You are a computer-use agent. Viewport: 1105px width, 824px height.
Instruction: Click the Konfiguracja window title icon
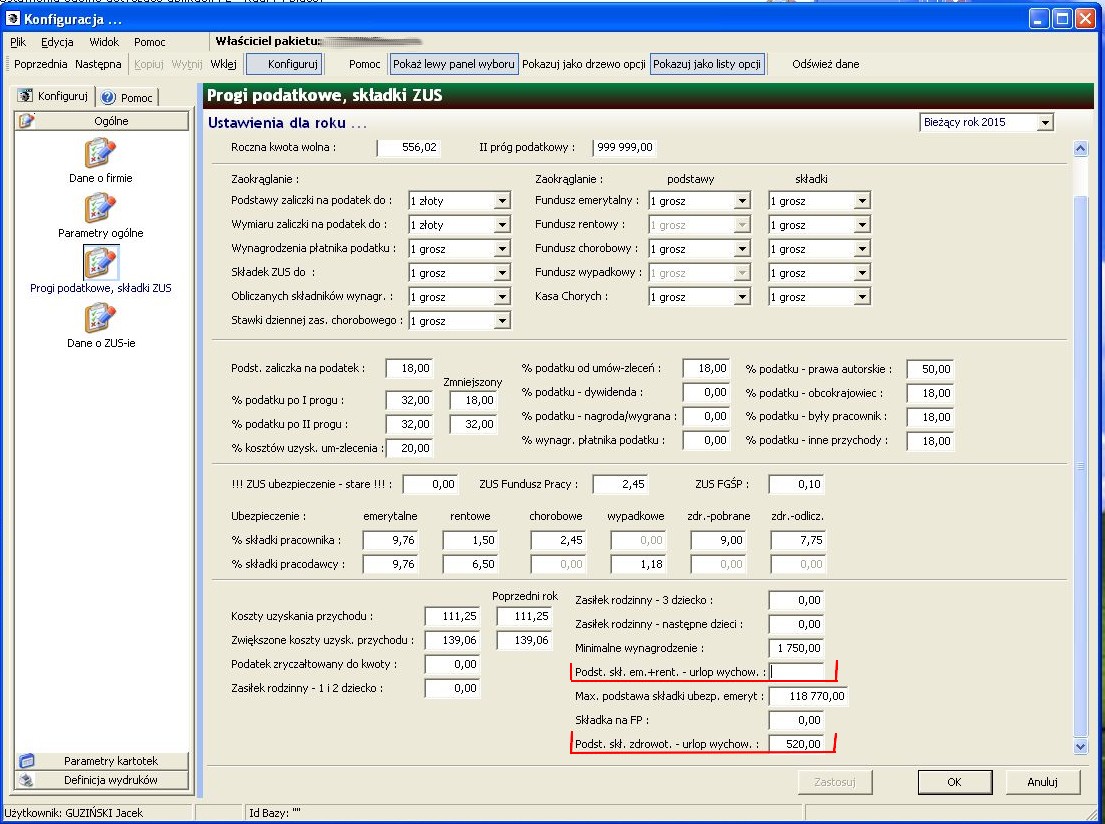[x=13, y=18]
